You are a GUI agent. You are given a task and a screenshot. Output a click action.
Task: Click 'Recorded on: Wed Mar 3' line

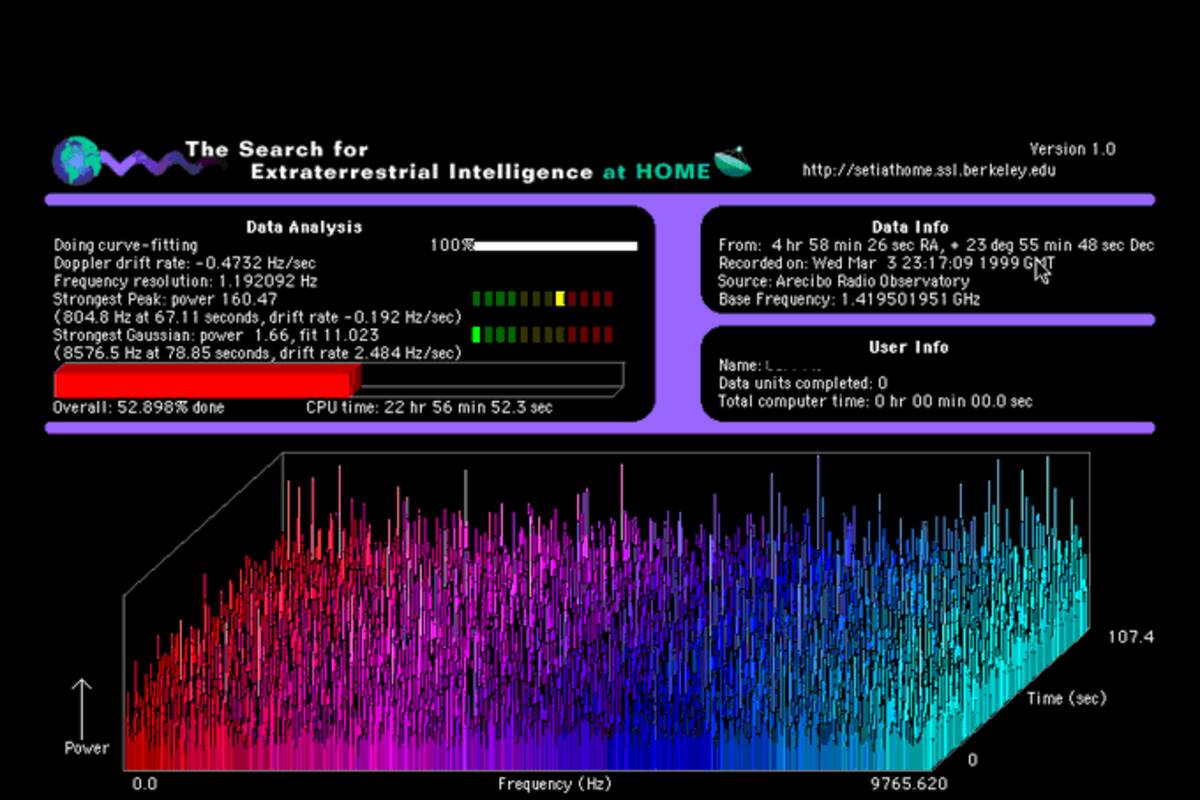pos(886,263)
